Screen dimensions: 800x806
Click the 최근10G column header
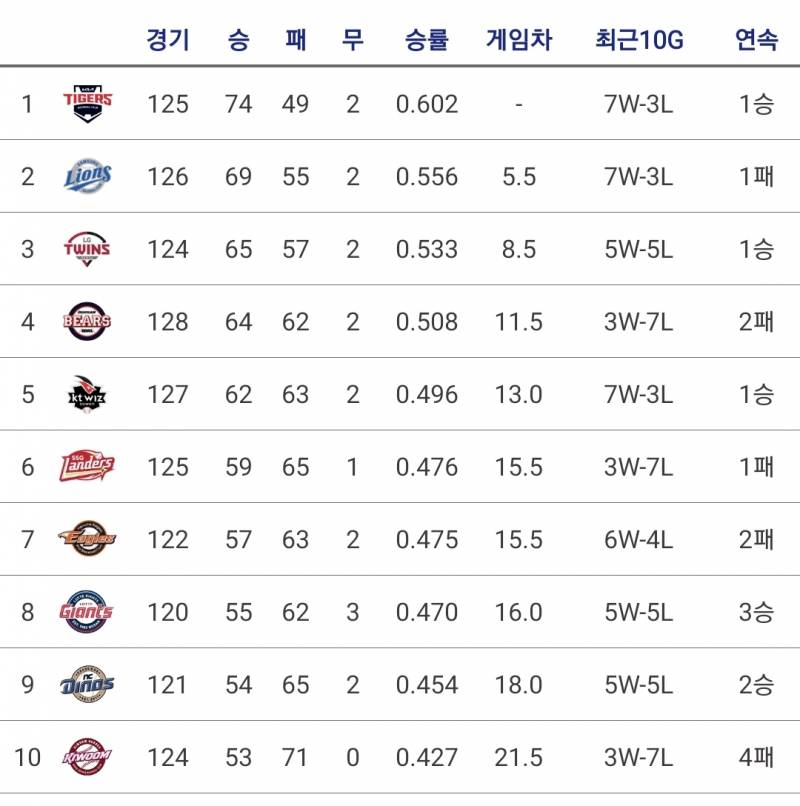(639, 40)
